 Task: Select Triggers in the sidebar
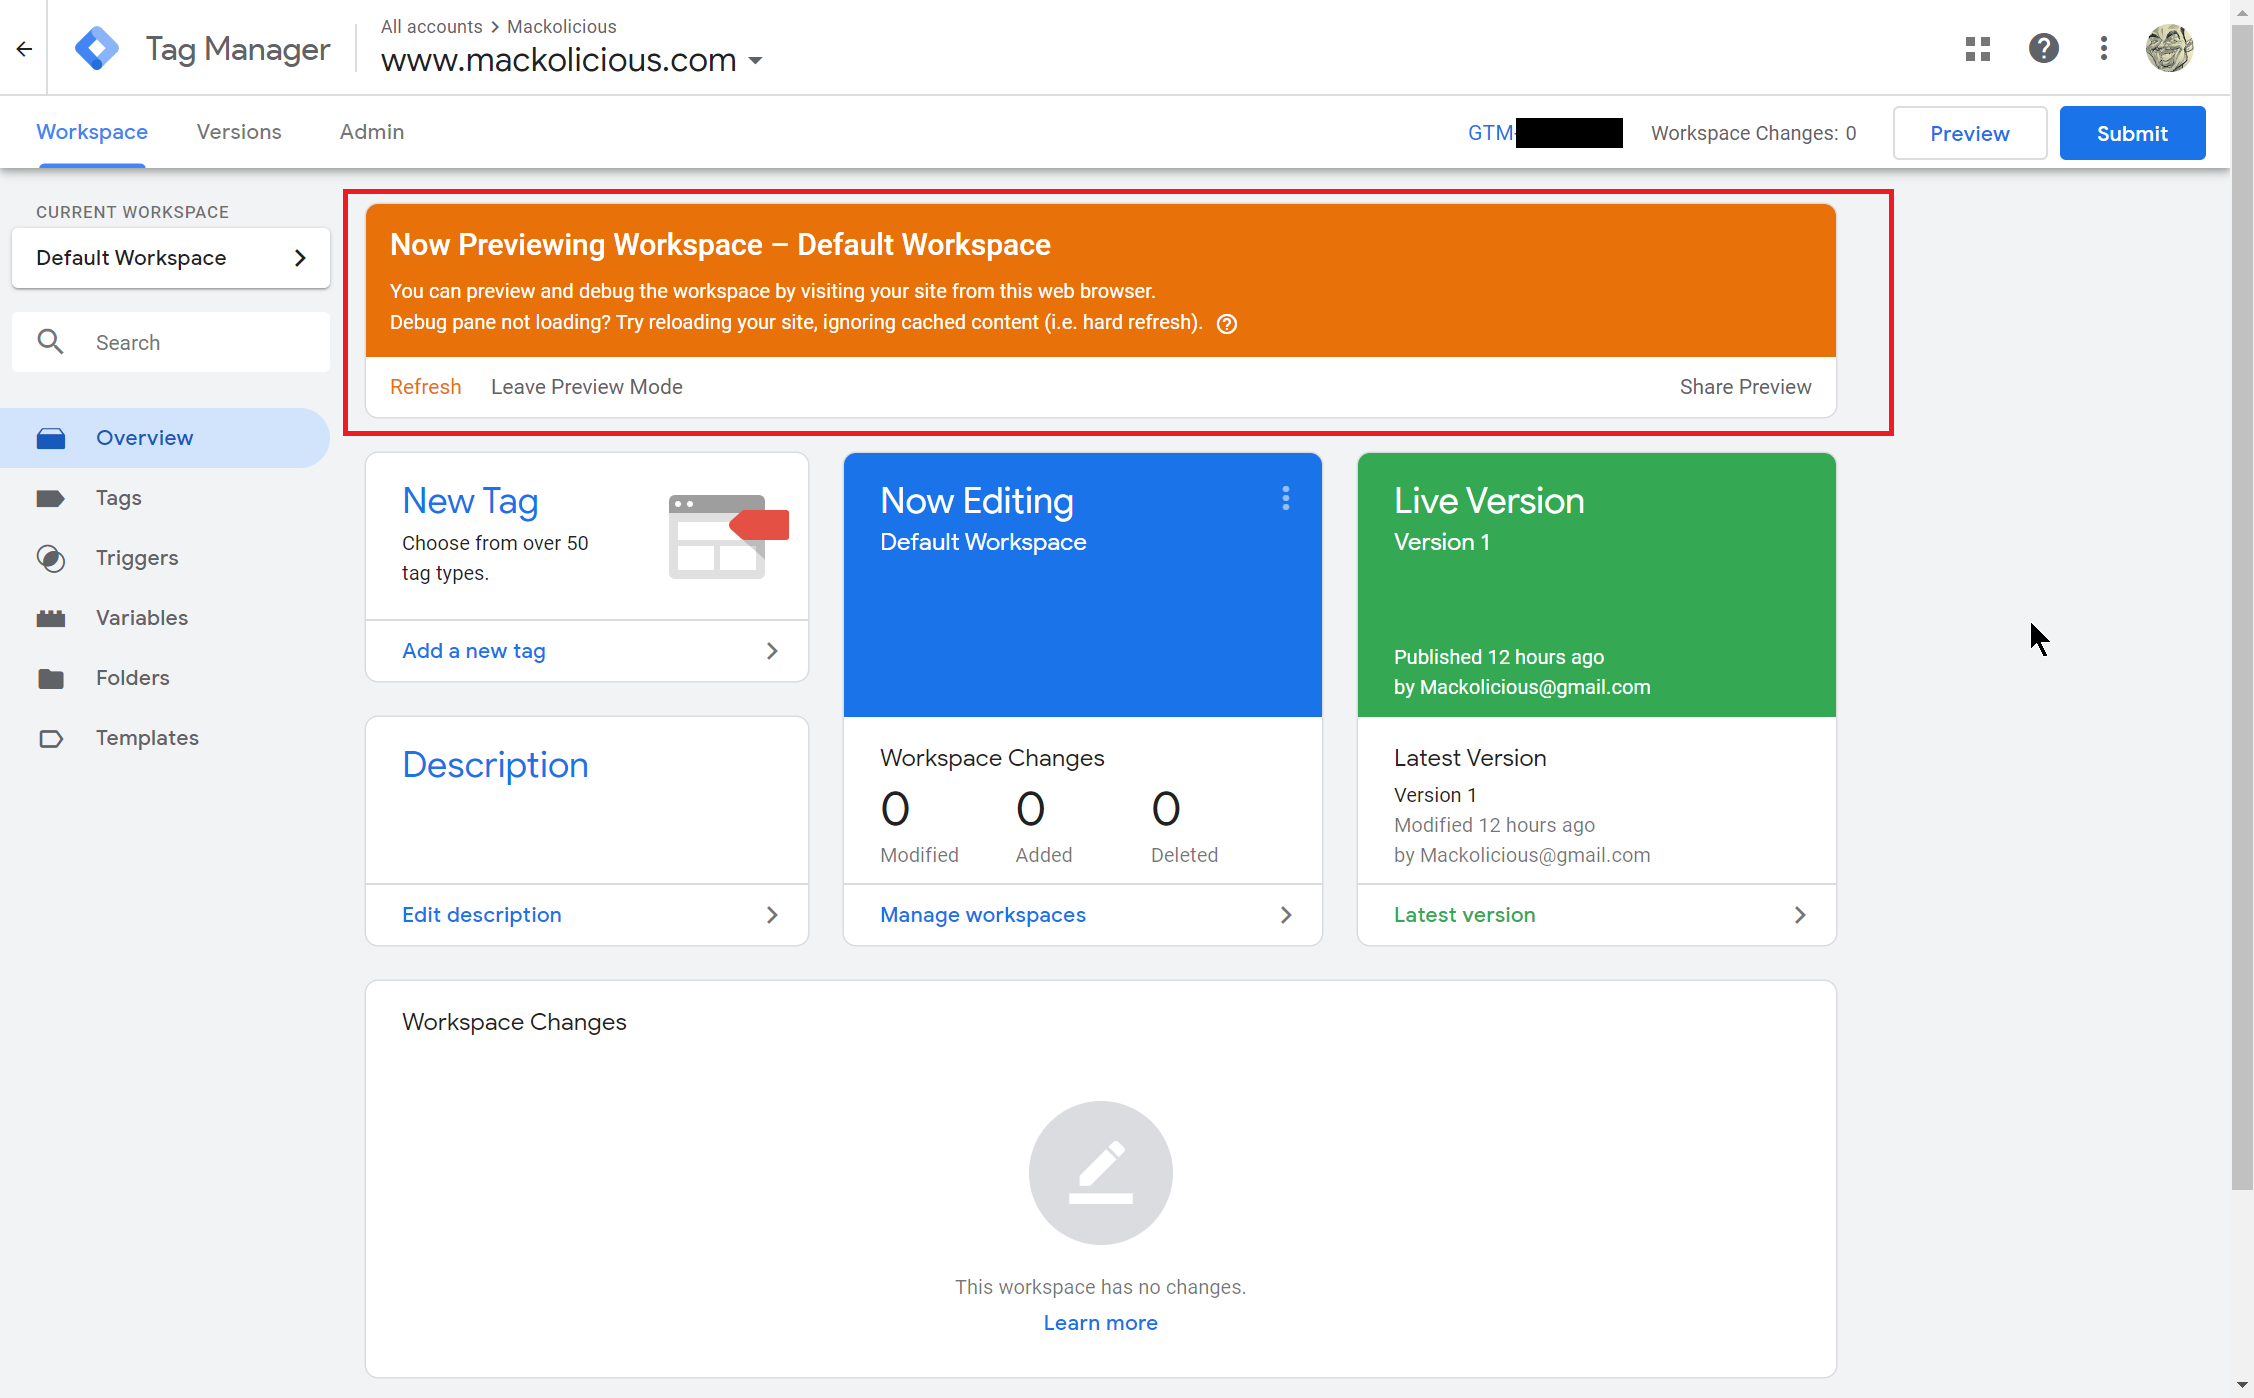click(165, 558)
